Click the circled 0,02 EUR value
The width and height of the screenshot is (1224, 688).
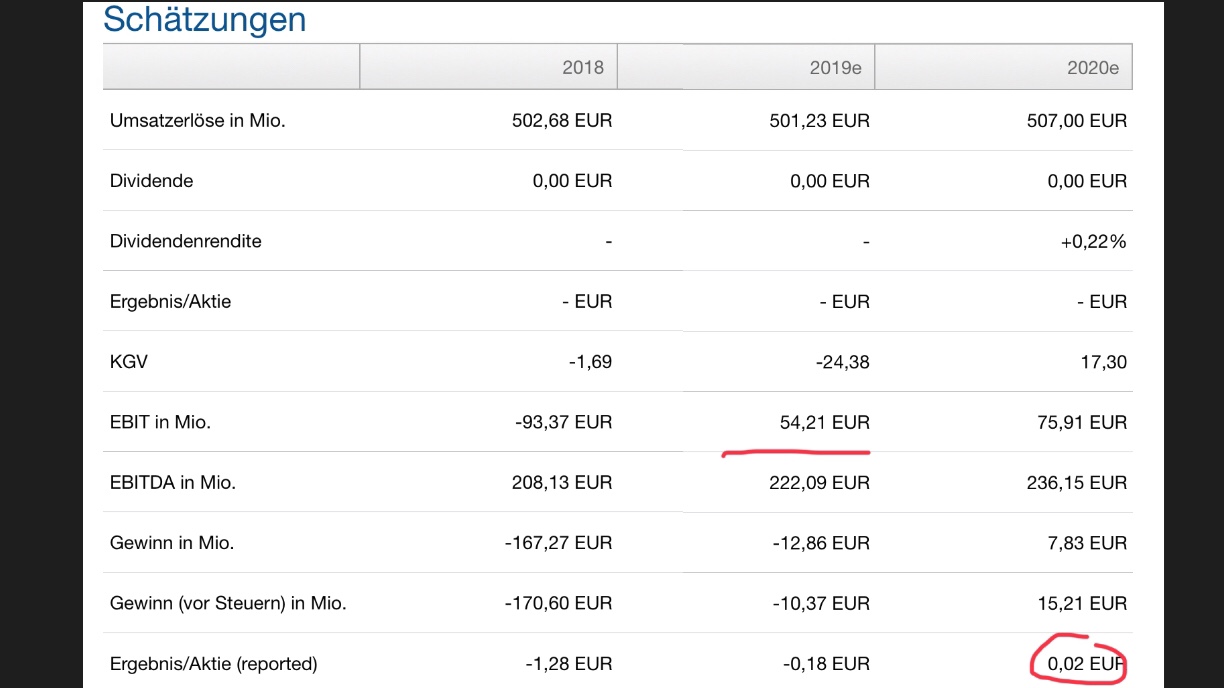click(x=1083, y=663)
